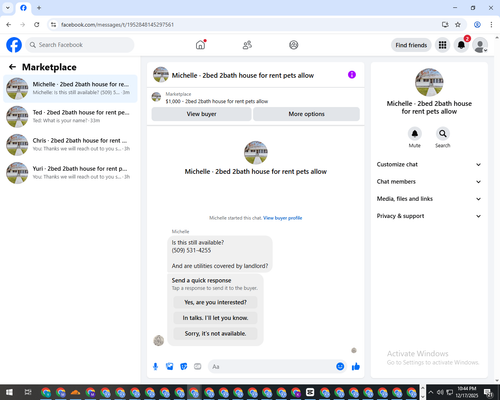Click the More options button

306,114
